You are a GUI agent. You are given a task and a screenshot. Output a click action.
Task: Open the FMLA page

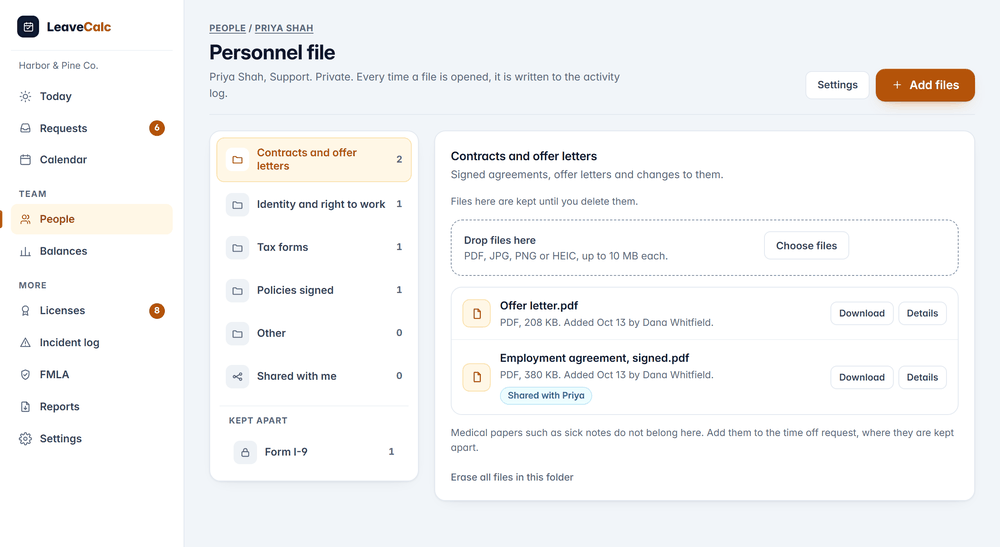click(x=92, y=374)
